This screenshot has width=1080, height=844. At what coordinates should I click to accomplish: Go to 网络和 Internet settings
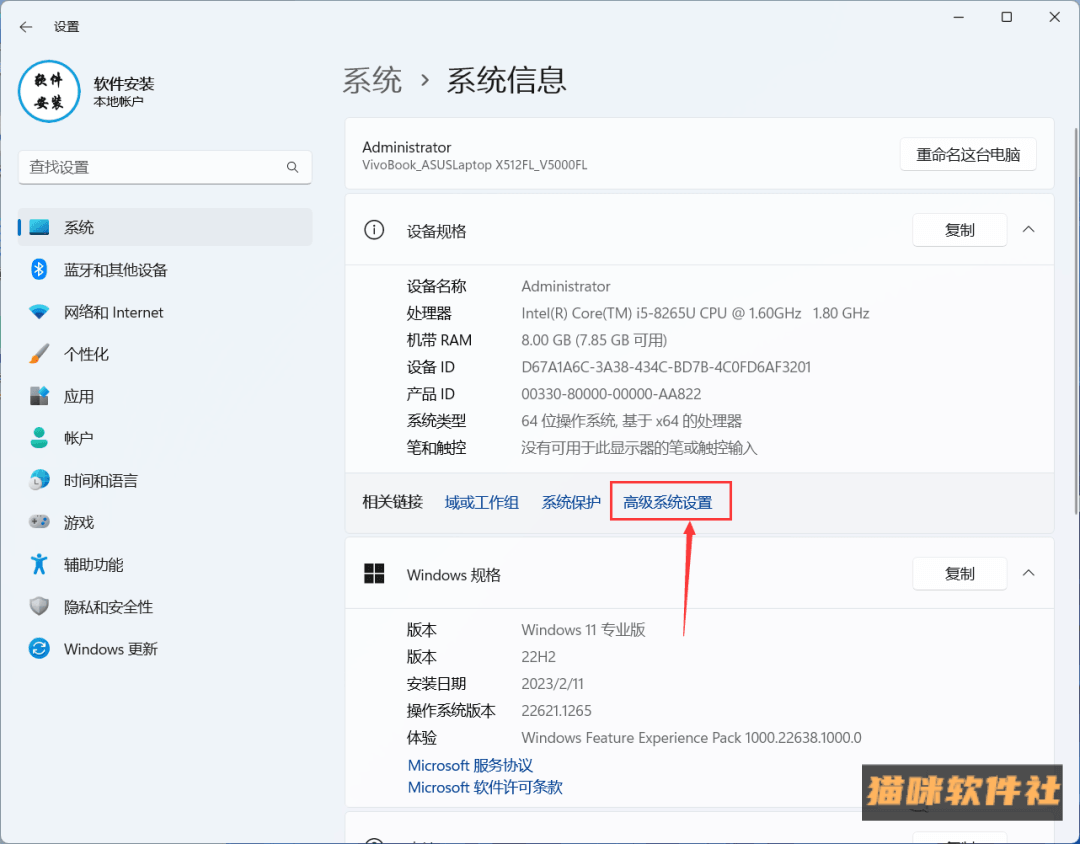coord(165,312)
